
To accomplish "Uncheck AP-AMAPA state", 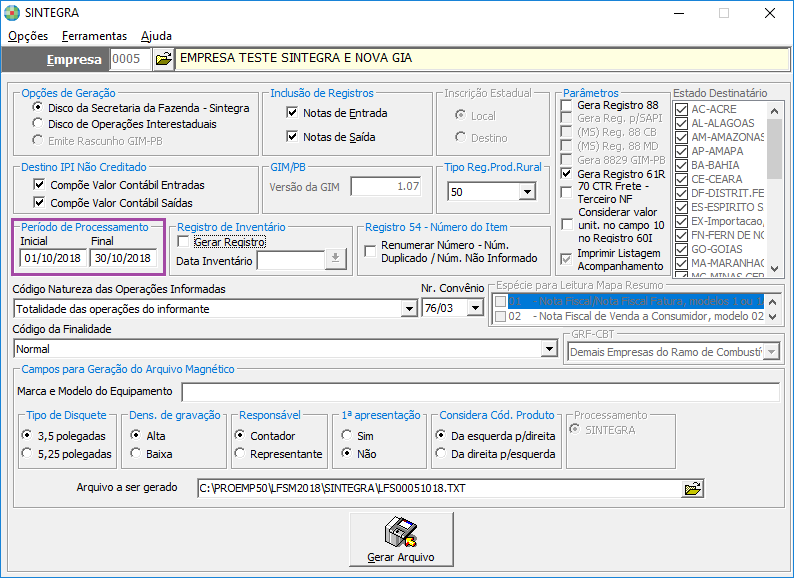I will pyautogui.click(x=682, y=151).
